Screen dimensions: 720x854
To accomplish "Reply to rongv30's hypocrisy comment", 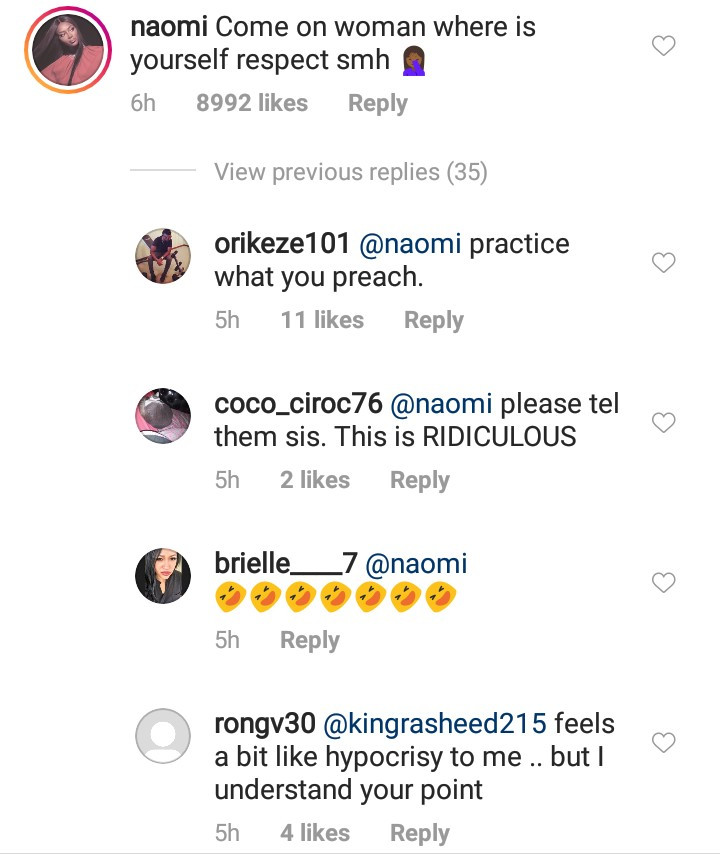I will click(419, 833).
